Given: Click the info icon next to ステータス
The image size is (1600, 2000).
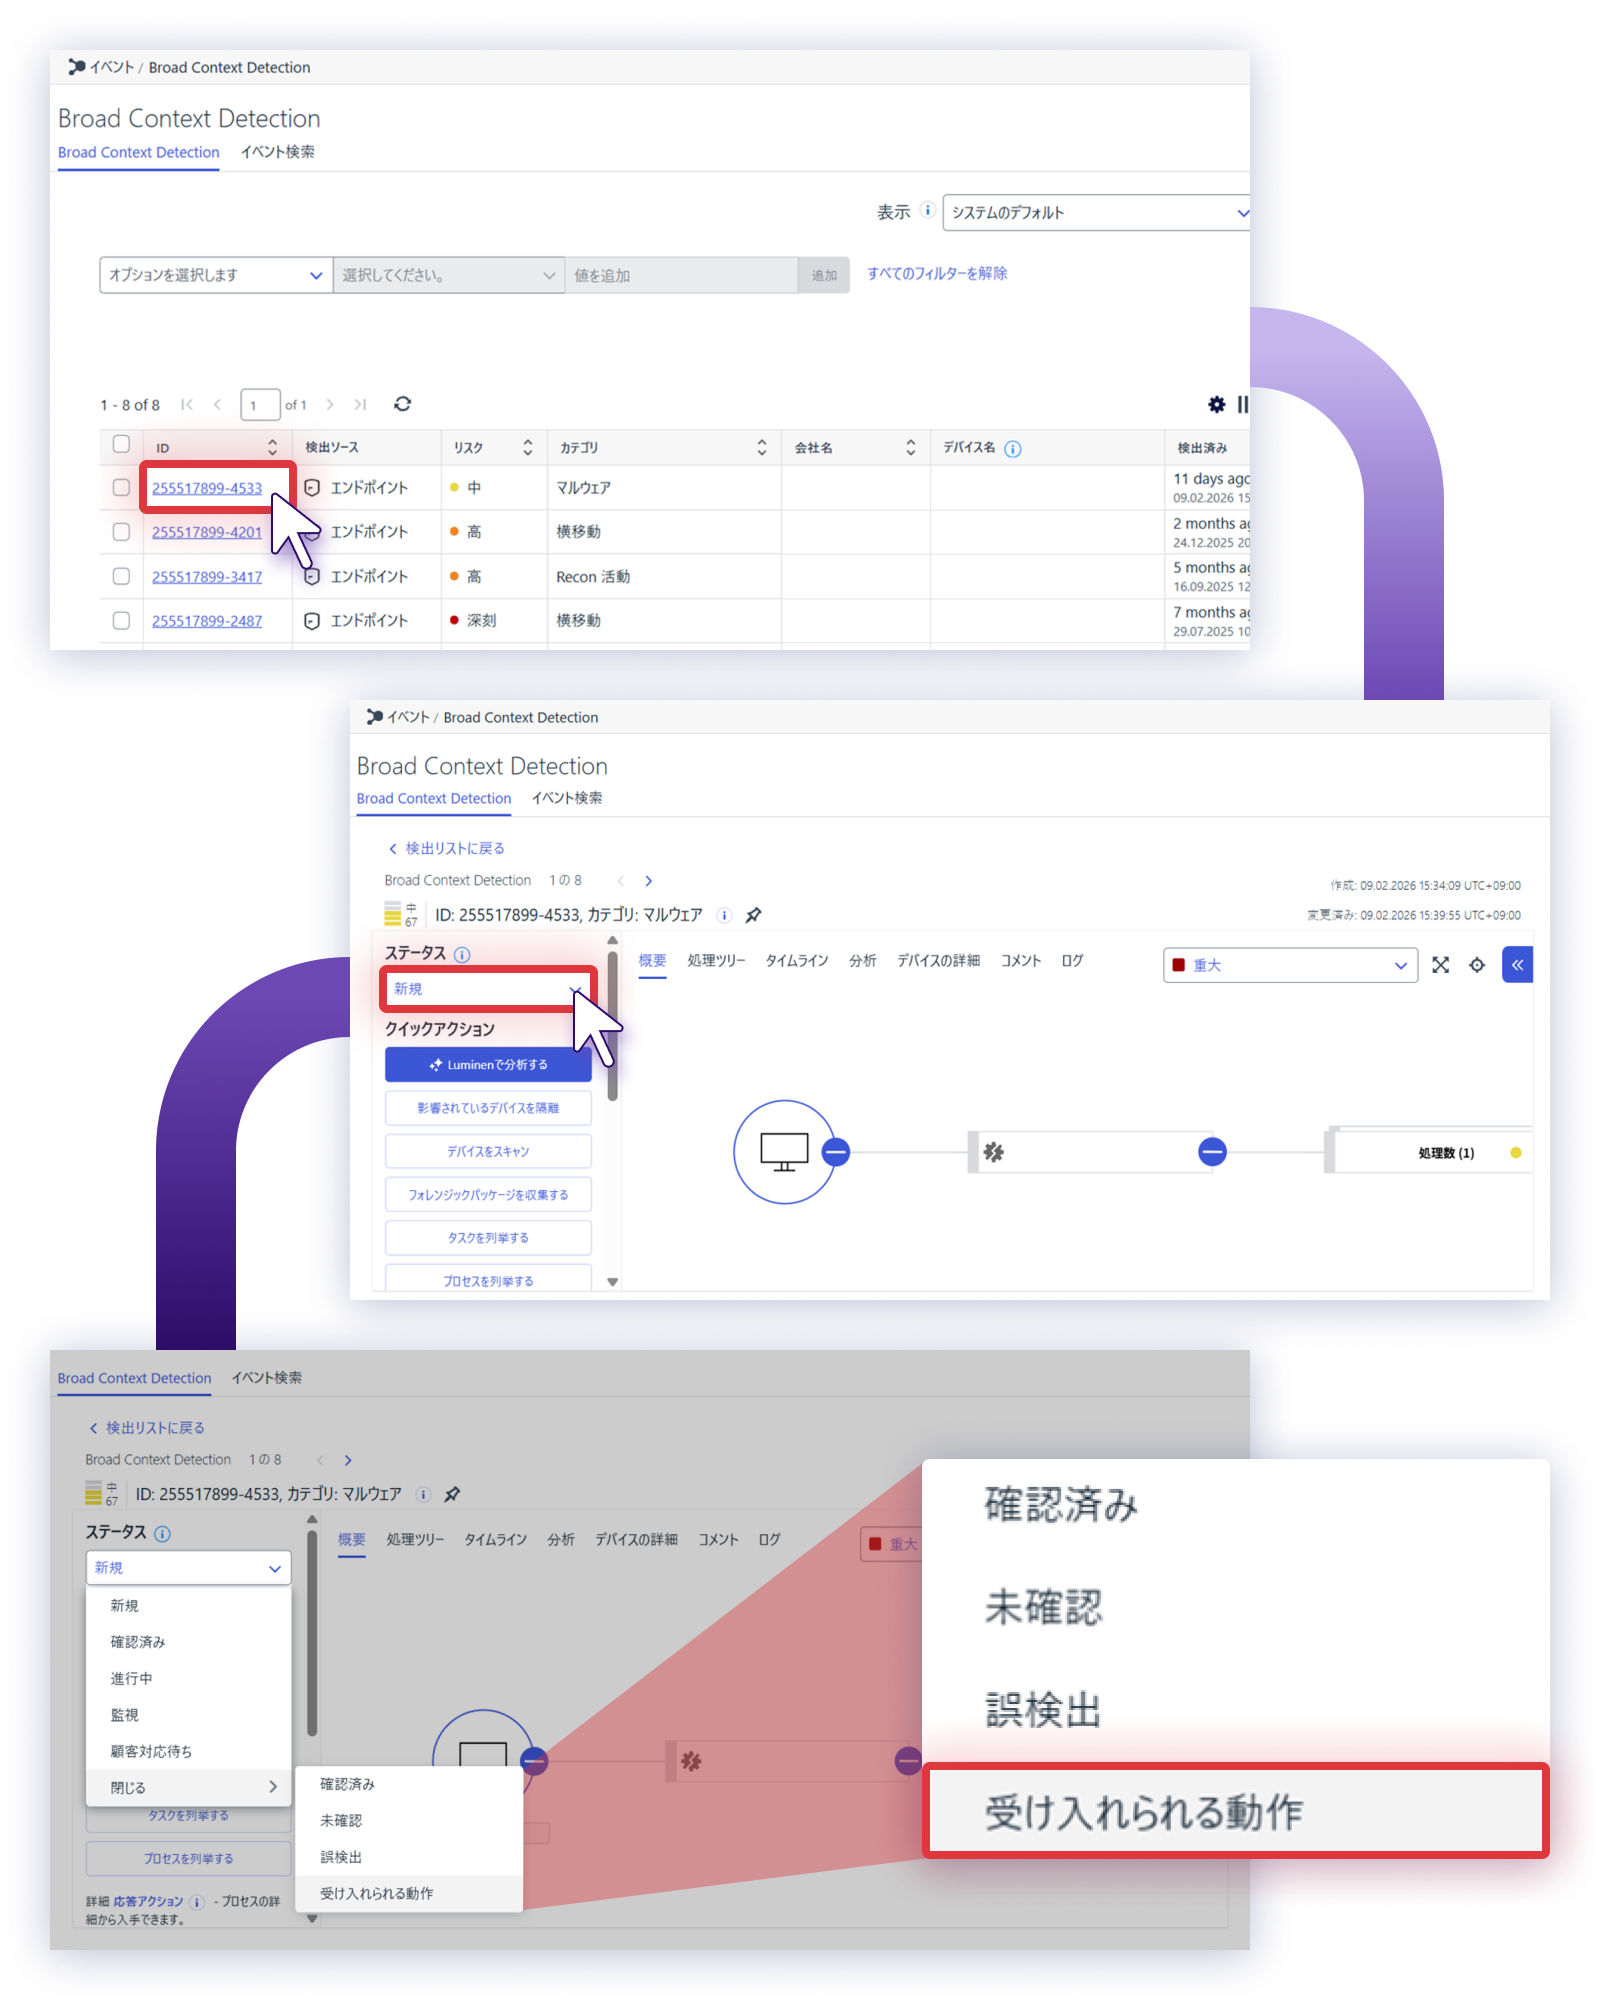Looking at the screenshot, I should tap(461, 953).
